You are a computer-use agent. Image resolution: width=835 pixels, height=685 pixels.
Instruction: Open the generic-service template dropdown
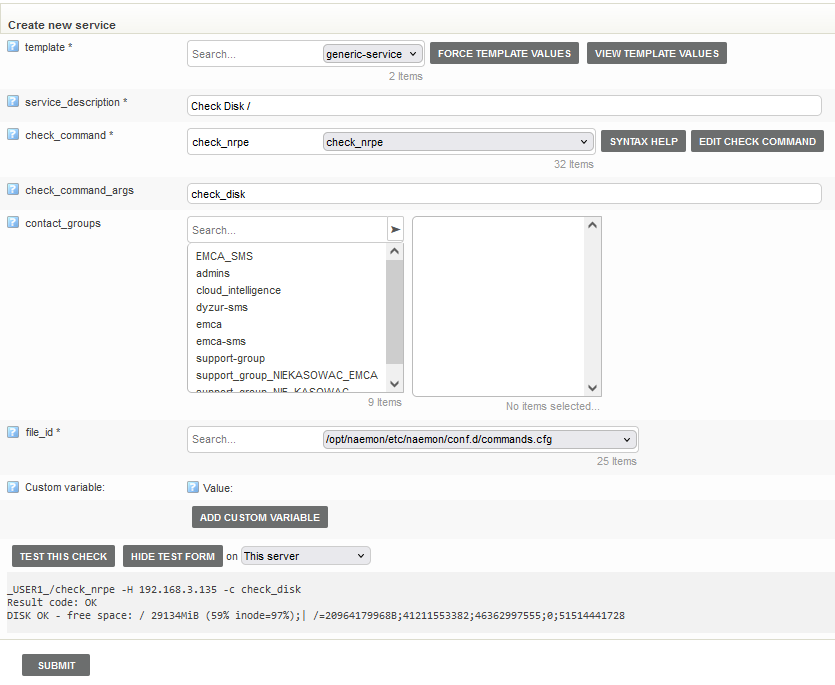coord(373,54)
